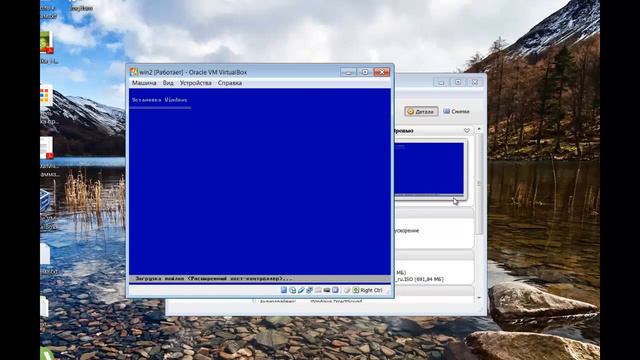Click the Установка Windows heading in VM screen
Image resolution: width=640 pixels, height=360 pixels.
pyautogui.click(x=160, y=100)
